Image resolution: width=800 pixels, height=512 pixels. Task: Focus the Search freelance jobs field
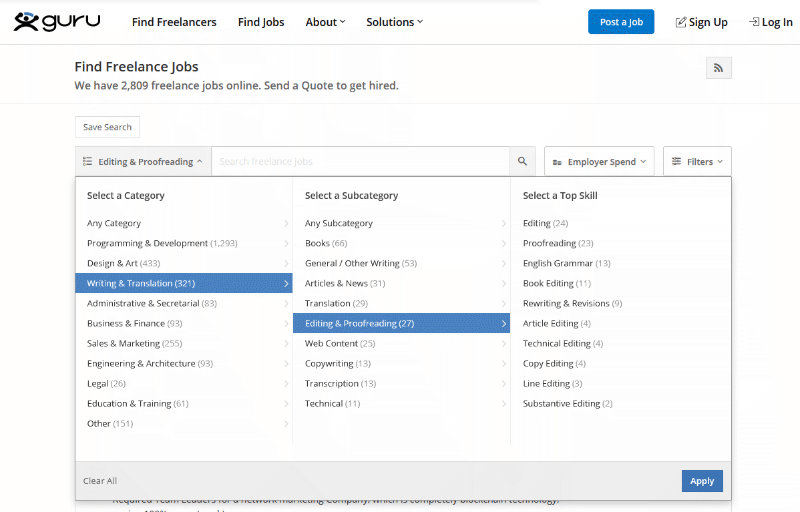360,162
